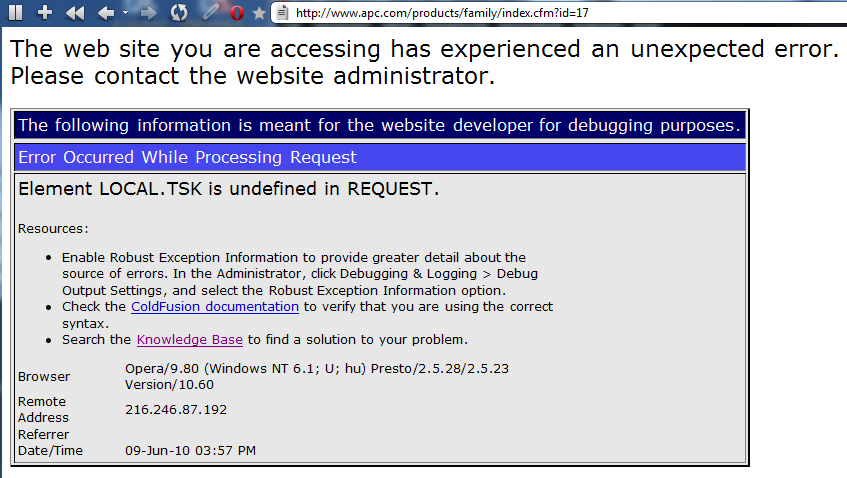Viewport: 847px width, 478px height.
Task: Toggle the Opera side panel button
Action: click(17, 13)
